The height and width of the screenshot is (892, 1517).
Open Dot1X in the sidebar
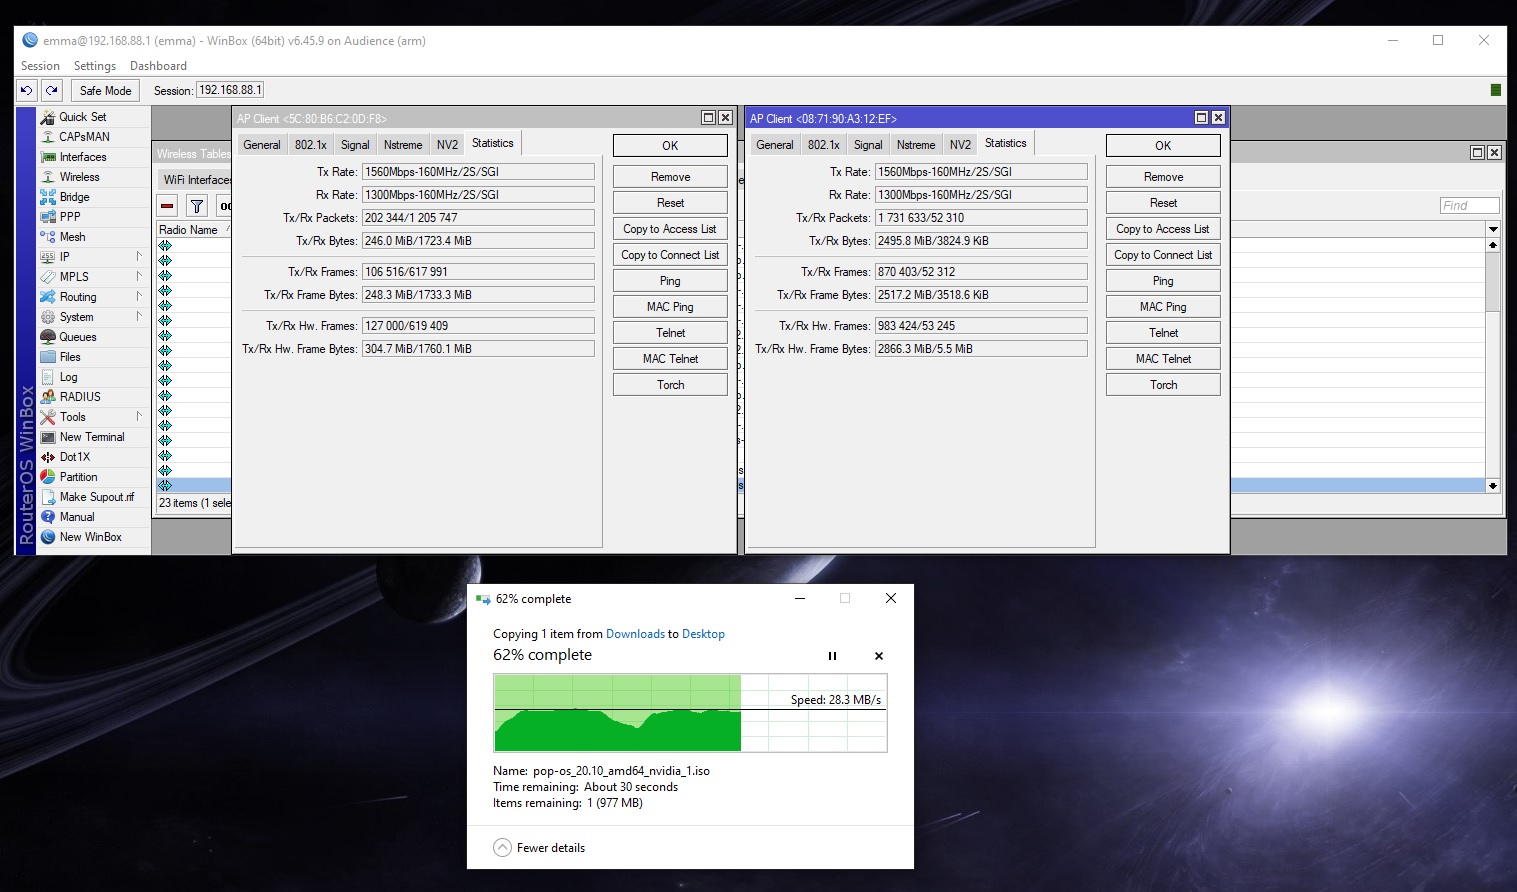(75, 457)
